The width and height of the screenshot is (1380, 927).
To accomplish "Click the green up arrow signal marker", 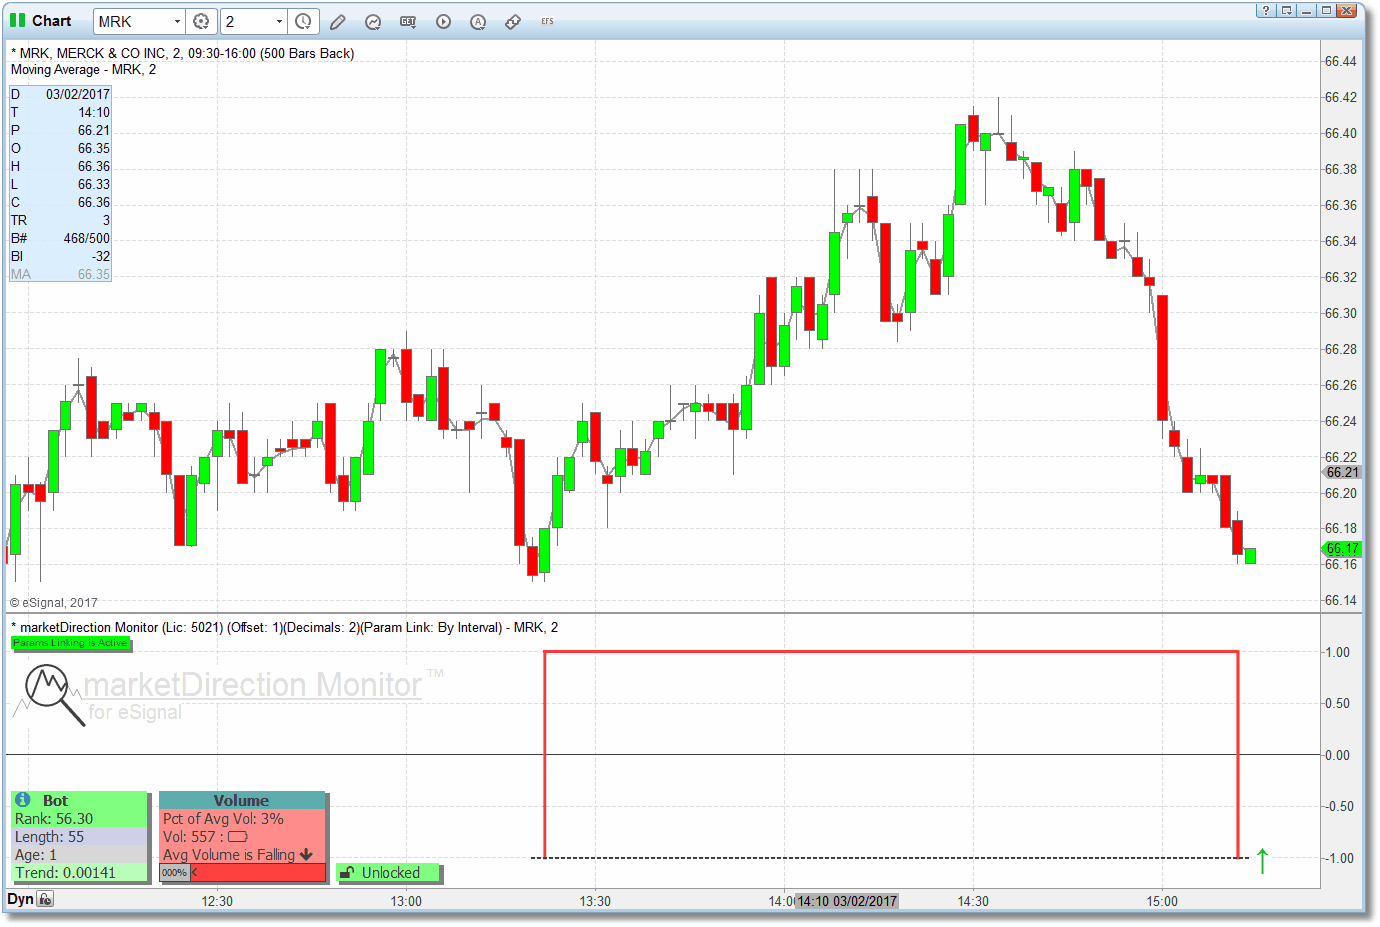I will point(1263,860).
